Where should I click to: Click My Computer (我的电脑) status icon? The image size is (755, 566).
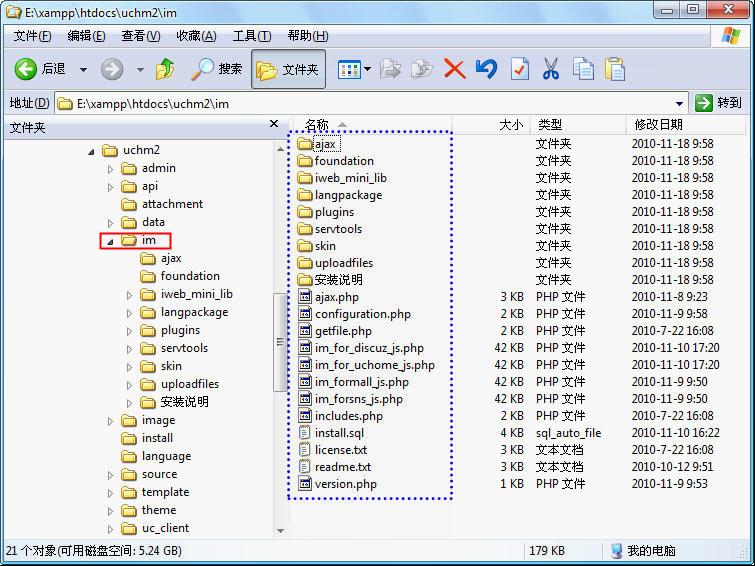[616, 551]
